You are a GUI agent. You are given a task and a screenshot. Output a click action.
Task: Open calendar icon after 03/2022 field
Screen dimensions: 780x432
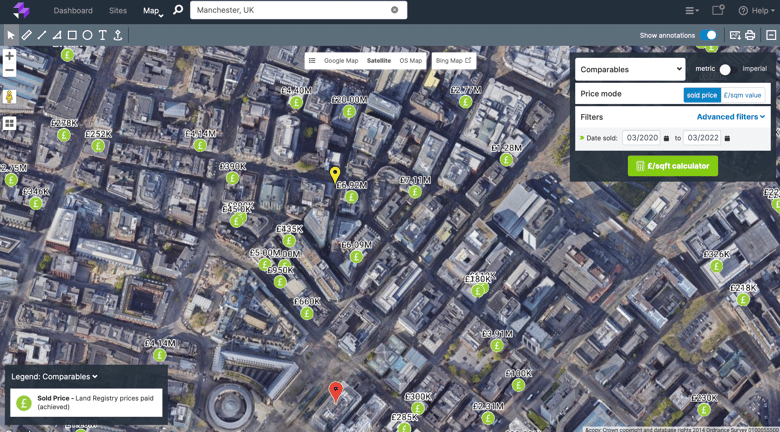point(727,138)
